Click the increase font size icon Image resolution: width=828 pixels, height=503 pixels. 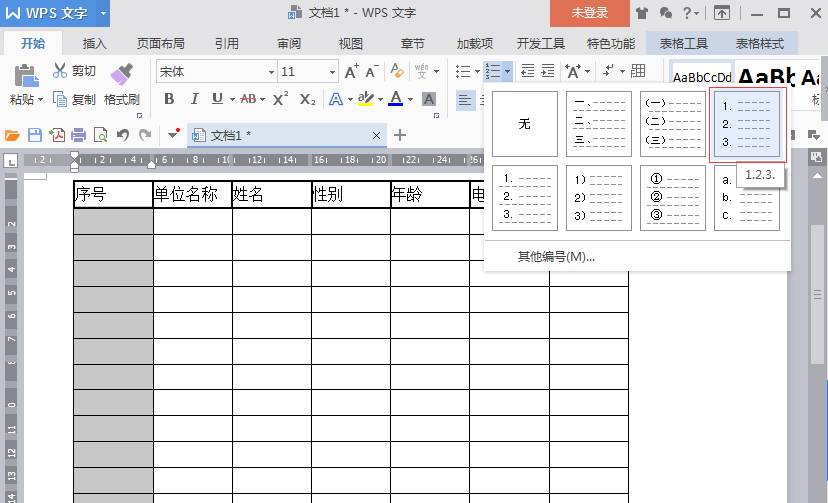click(x=351, y=72)
